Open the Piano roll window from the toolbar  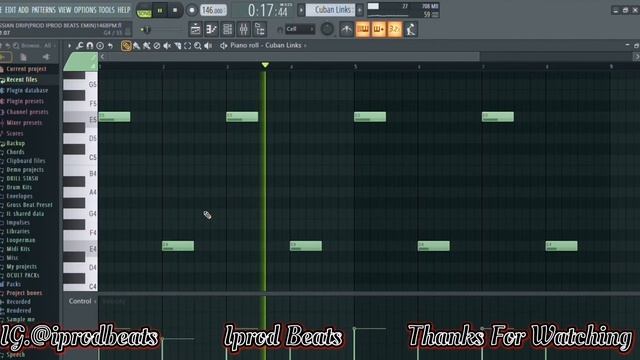pyautogui.click(x=211, y=29)
